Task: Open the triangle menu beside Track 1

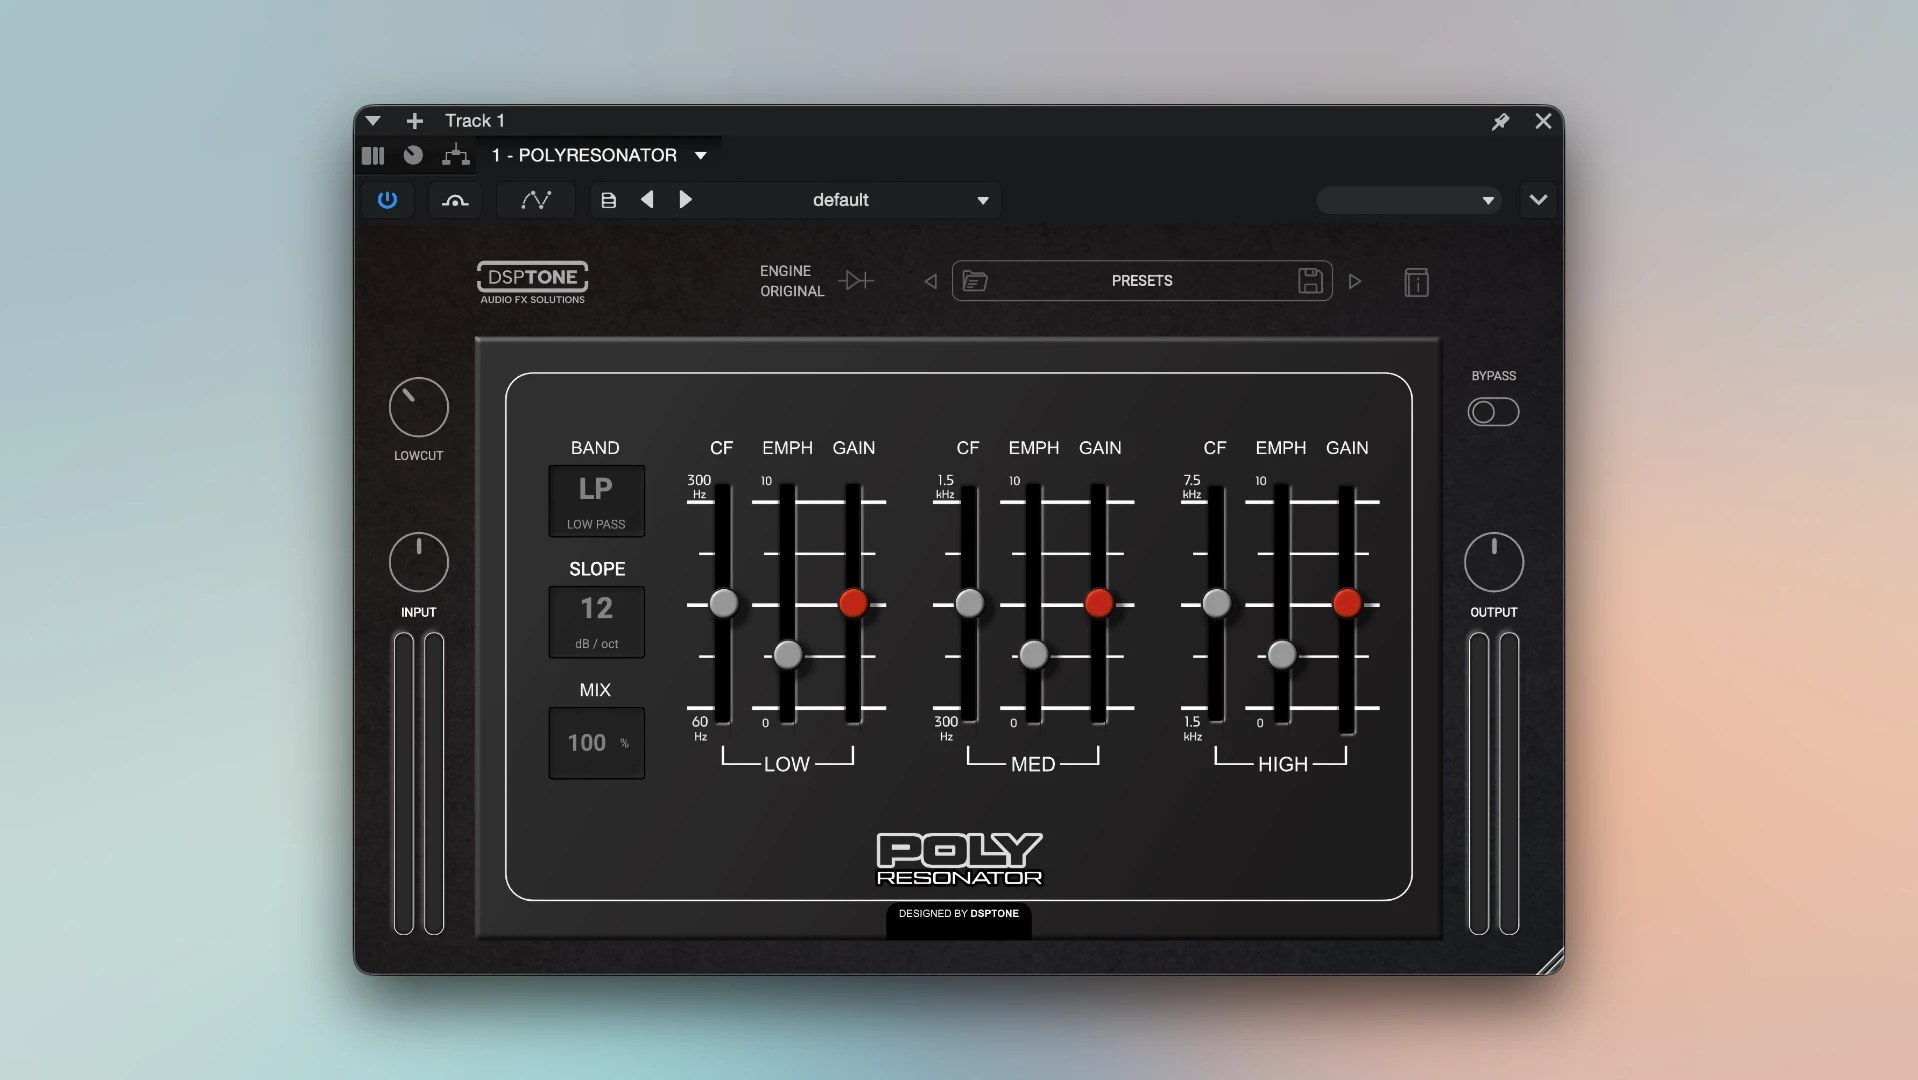Action: click(373, 121)
